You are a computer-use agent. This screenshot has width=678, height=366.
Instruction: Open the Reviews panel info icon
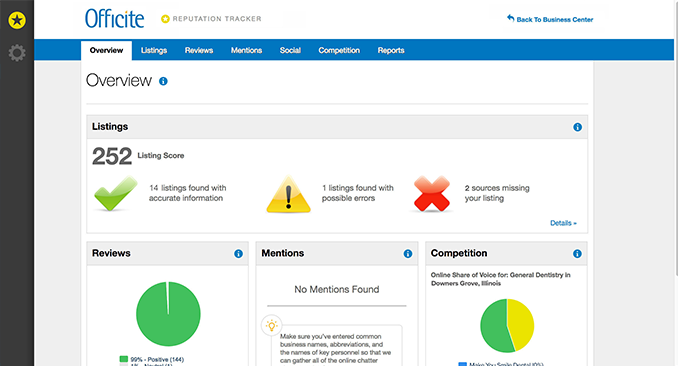pyautogui.click(x=238, y=254)
